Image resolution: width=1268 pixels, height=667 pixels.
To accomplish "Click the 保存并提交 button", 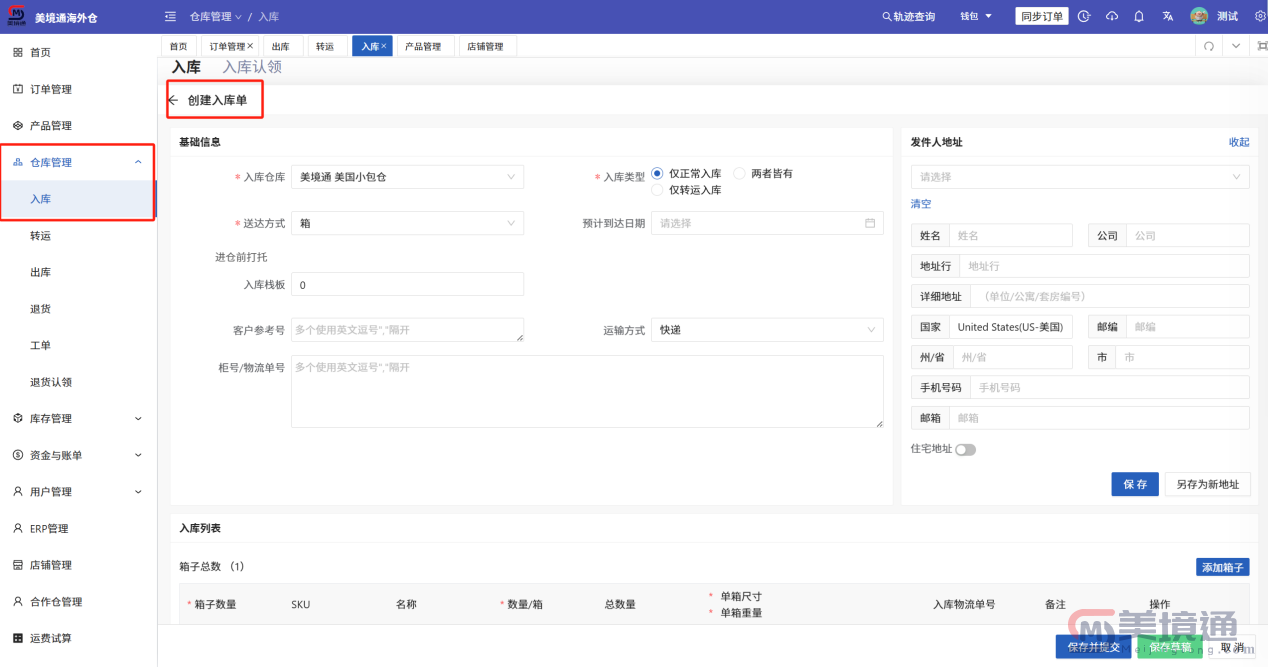I will (x=1094, y=647).
